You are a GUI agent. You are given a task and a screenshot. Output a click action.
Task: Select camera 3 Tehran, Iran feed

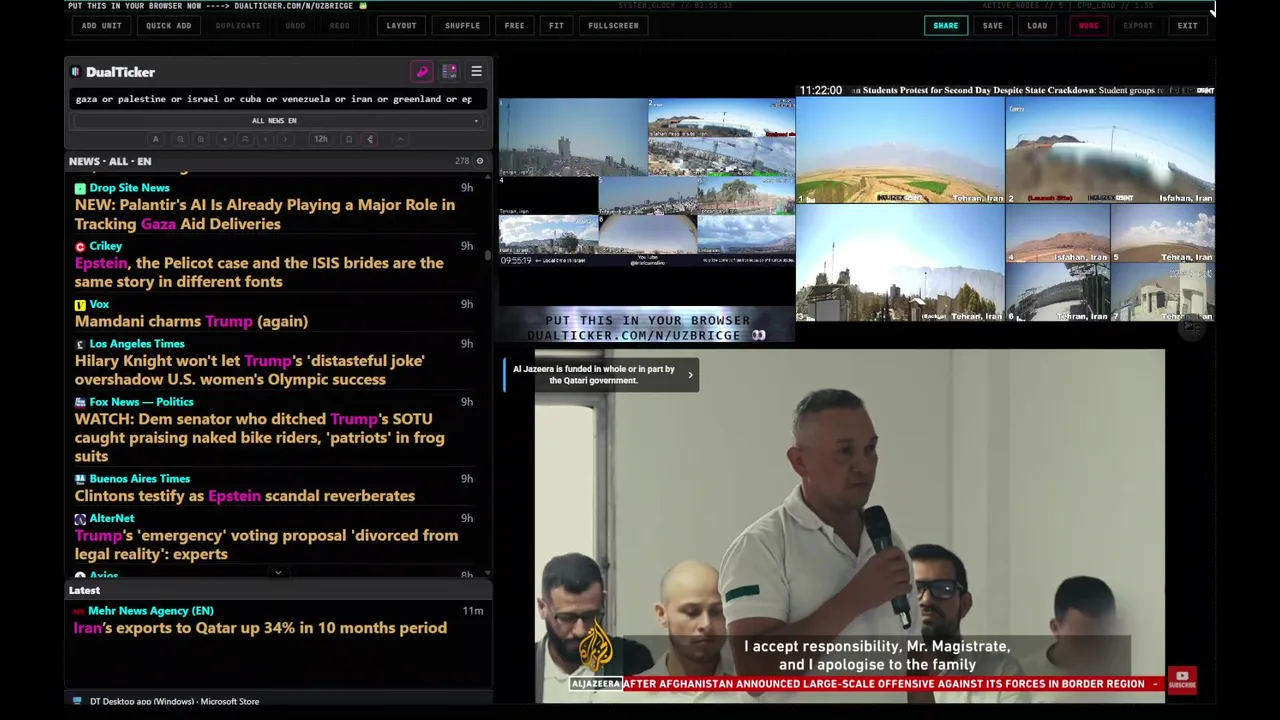900,263
